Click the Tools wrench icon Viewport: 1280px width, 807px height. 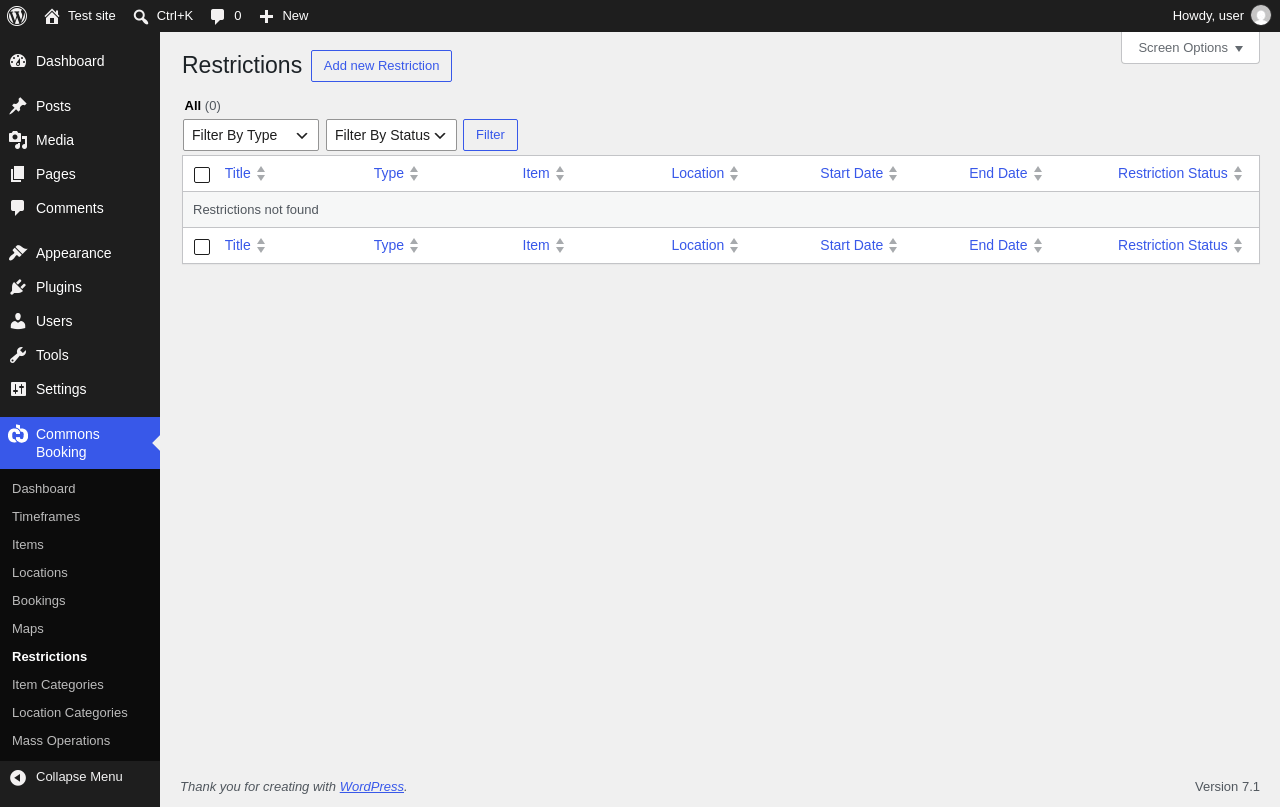[18, 355]
